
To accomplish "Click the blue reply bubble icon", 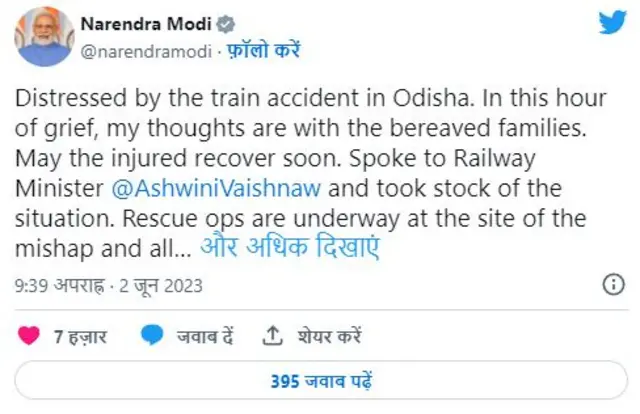I will point(152,336).
